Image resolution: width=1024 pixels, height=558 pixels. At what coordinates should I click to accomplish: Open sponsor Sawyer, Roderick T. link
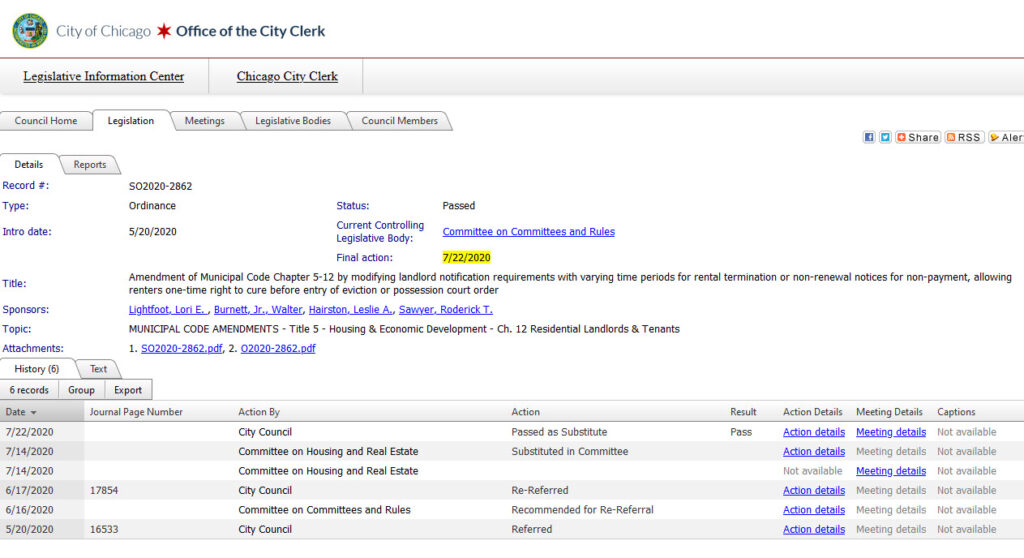point(446,310)
